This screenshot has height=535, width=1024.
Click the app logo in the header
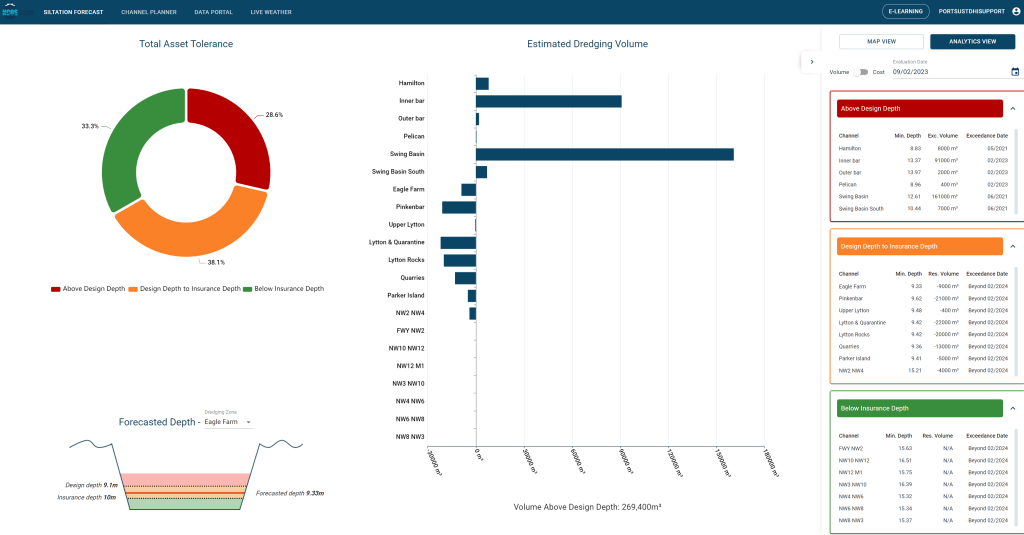(x=10, y=10)
